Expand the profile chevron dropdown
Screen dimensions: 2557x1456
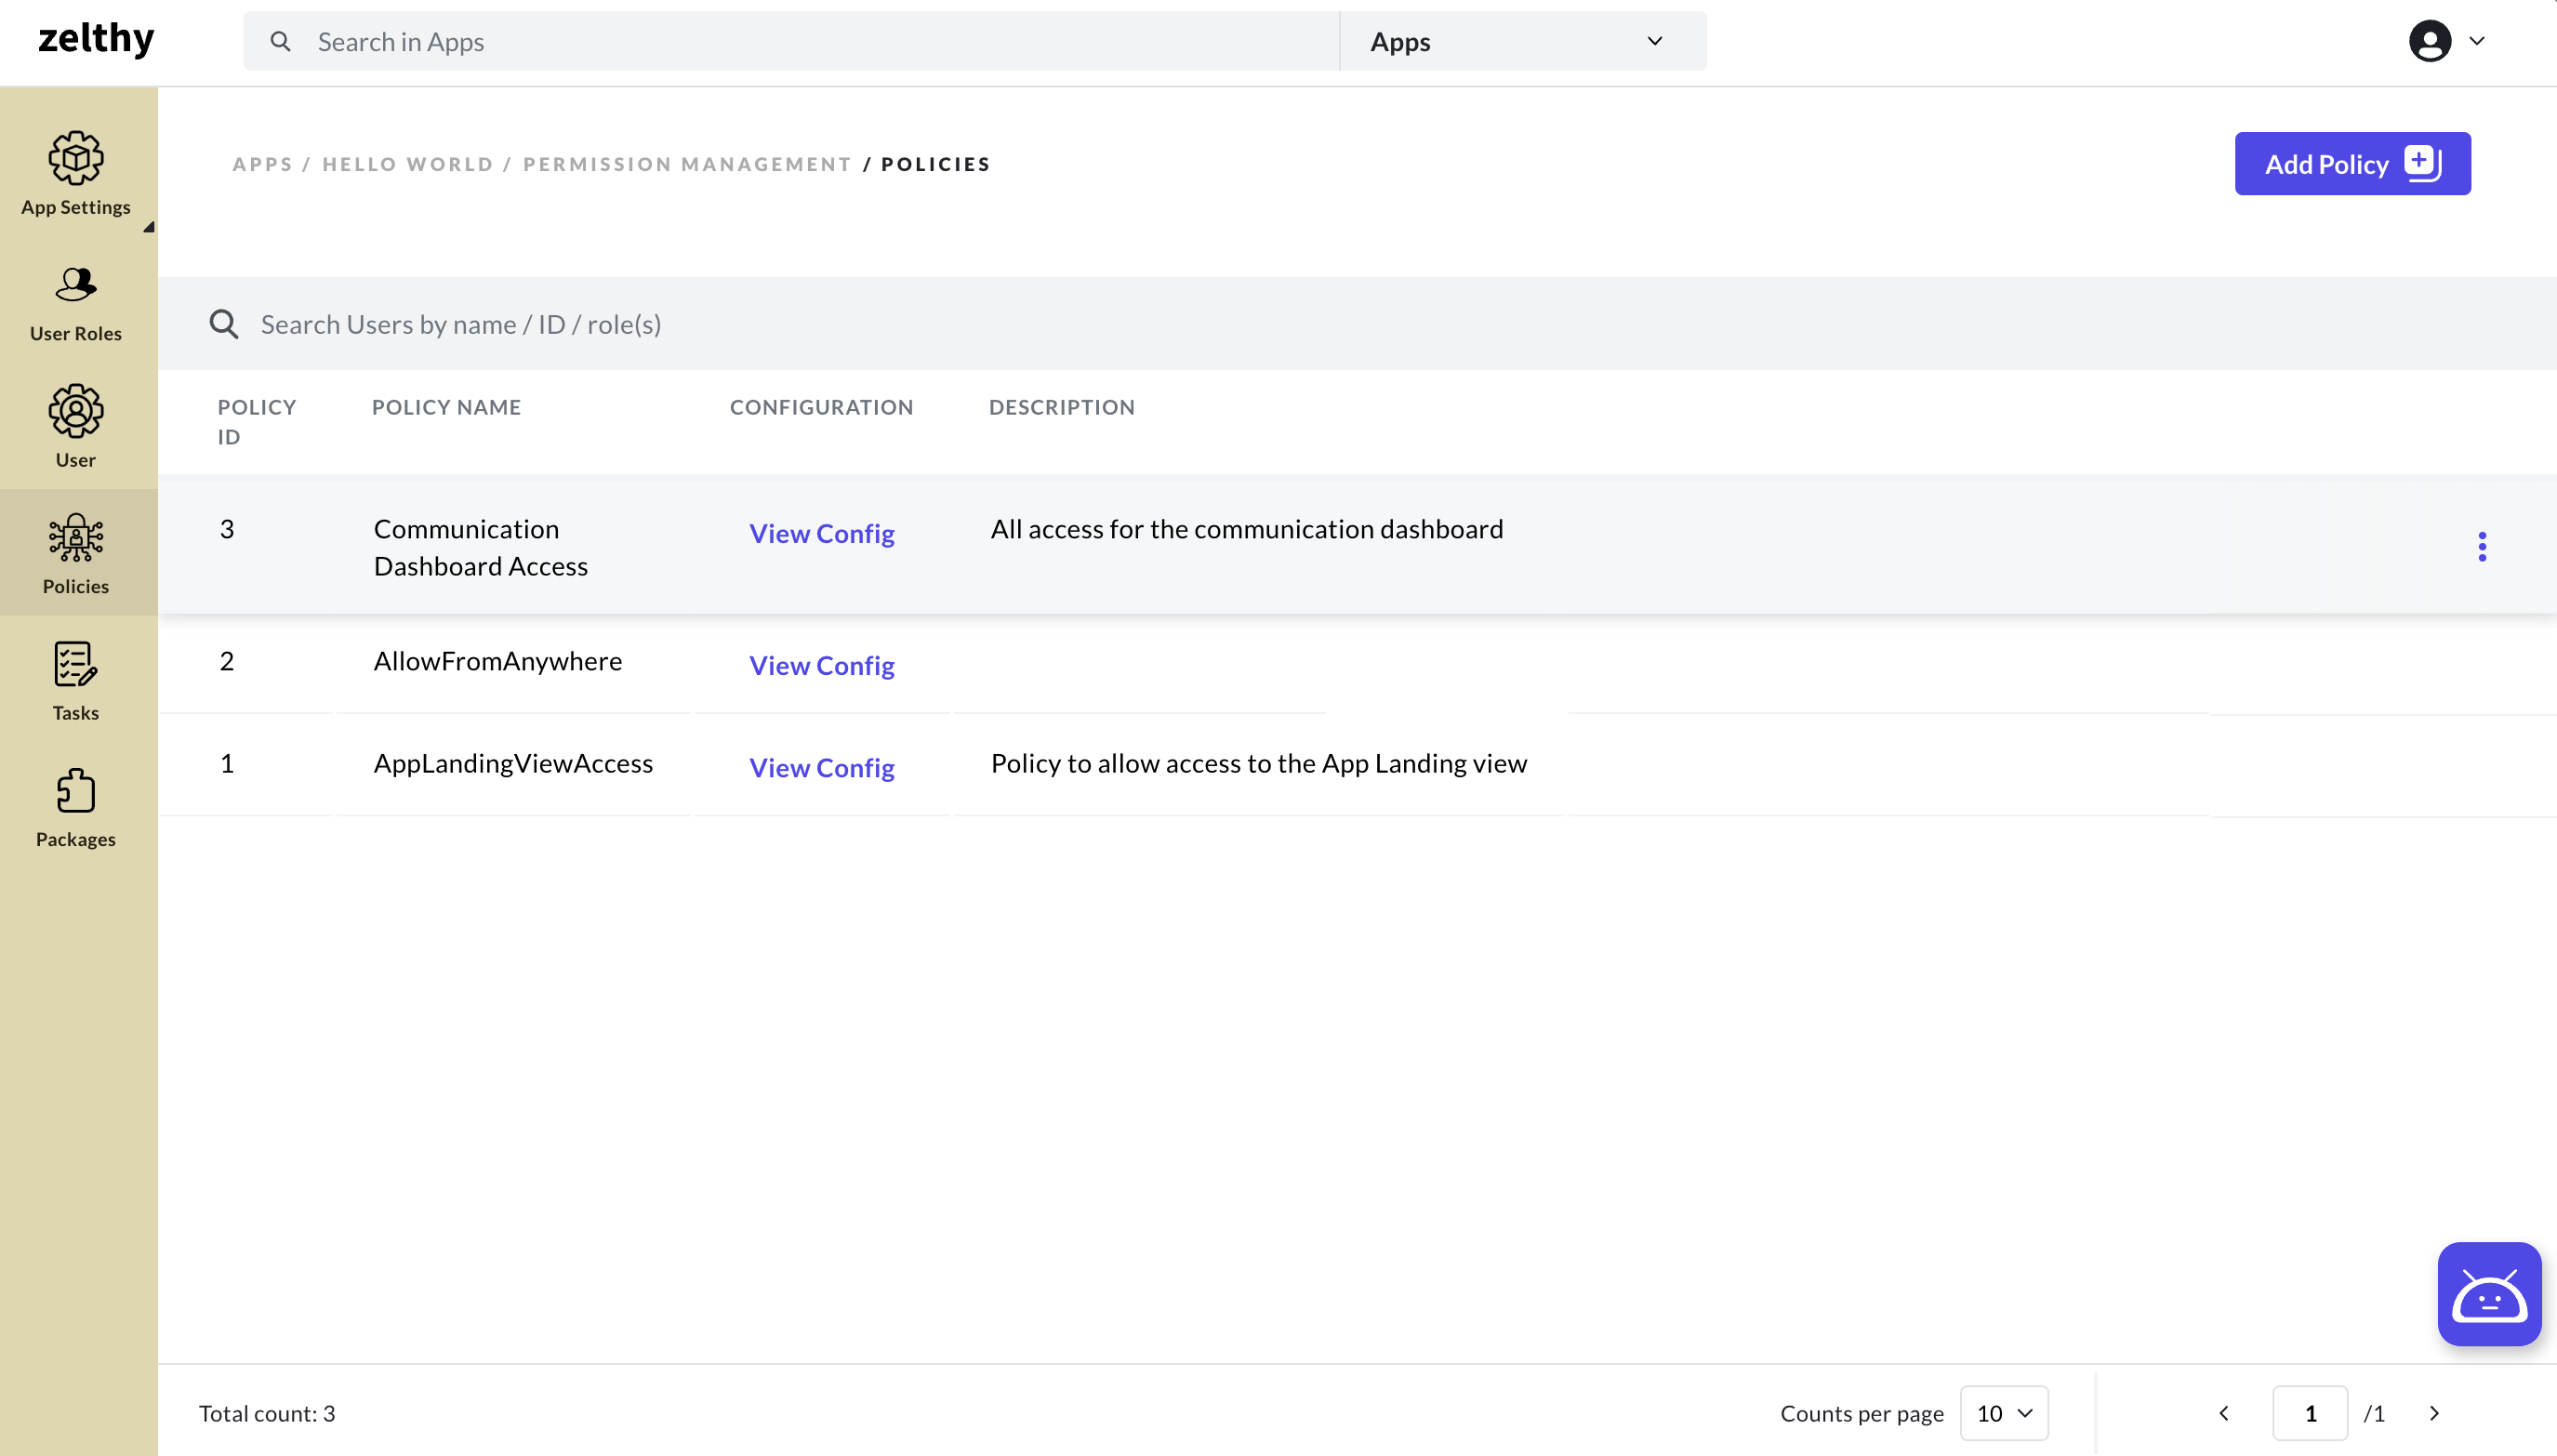click(x=2477, y=41)
